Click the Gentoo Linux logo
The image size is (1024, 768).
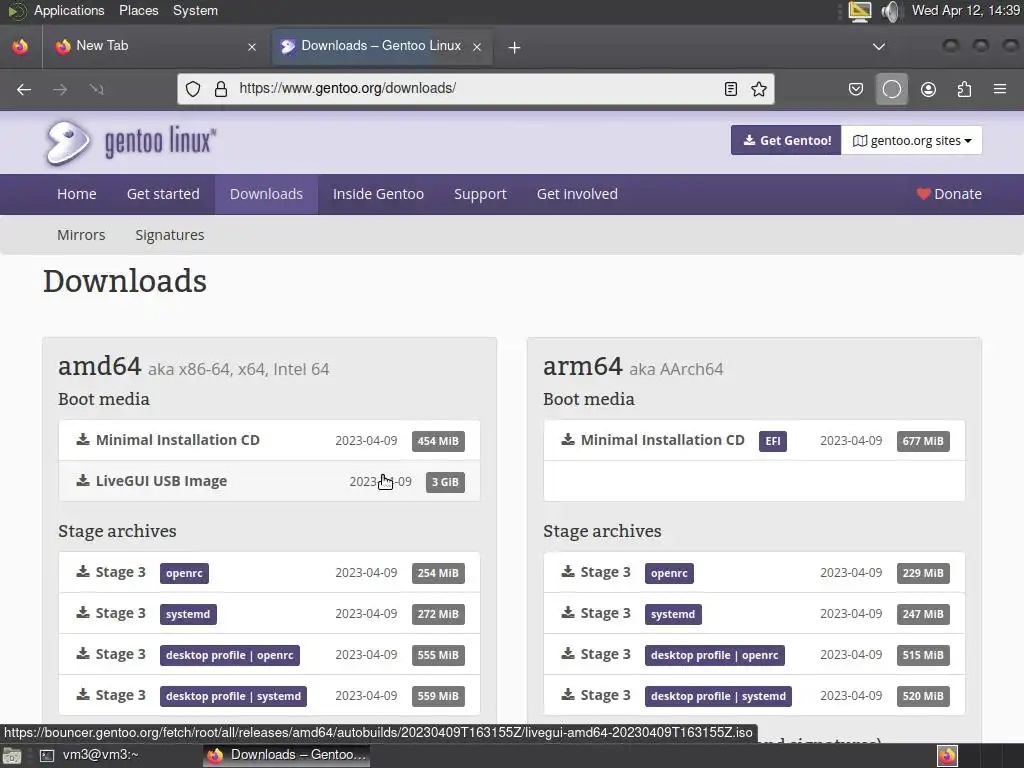(x=130, y=141)
